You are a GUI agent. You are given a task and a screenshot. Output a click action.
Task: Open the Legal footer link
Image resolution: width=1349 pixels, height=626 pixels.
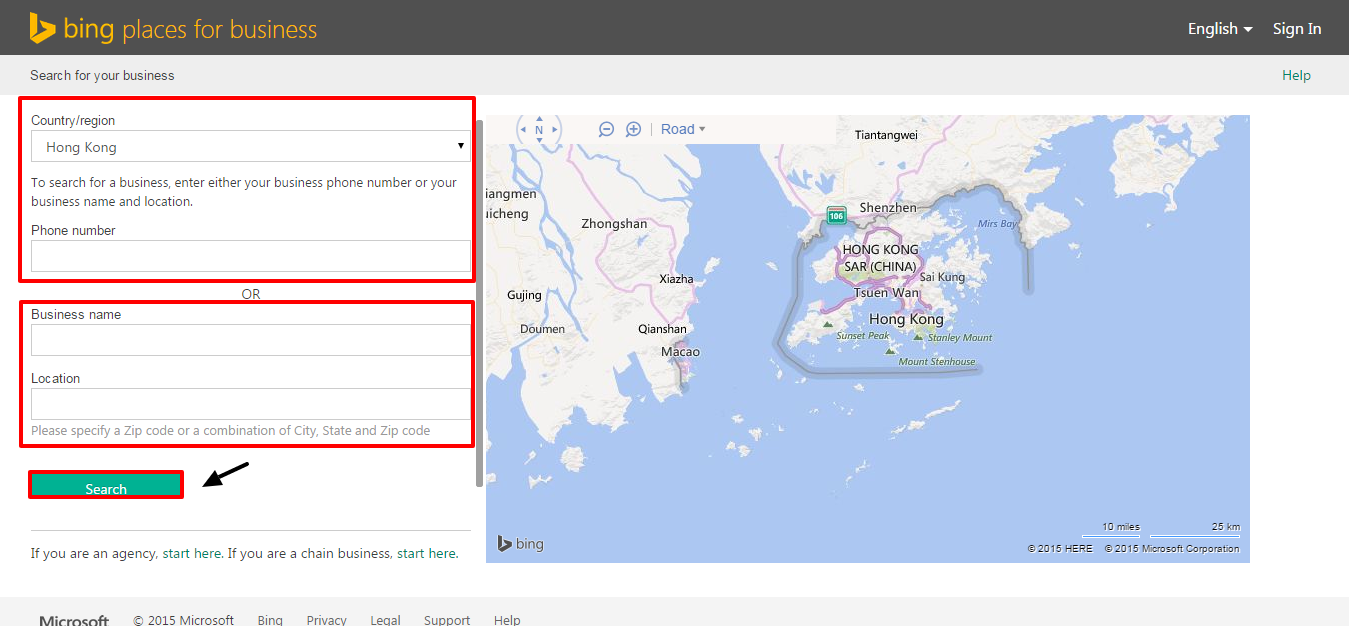pos(385,620)
